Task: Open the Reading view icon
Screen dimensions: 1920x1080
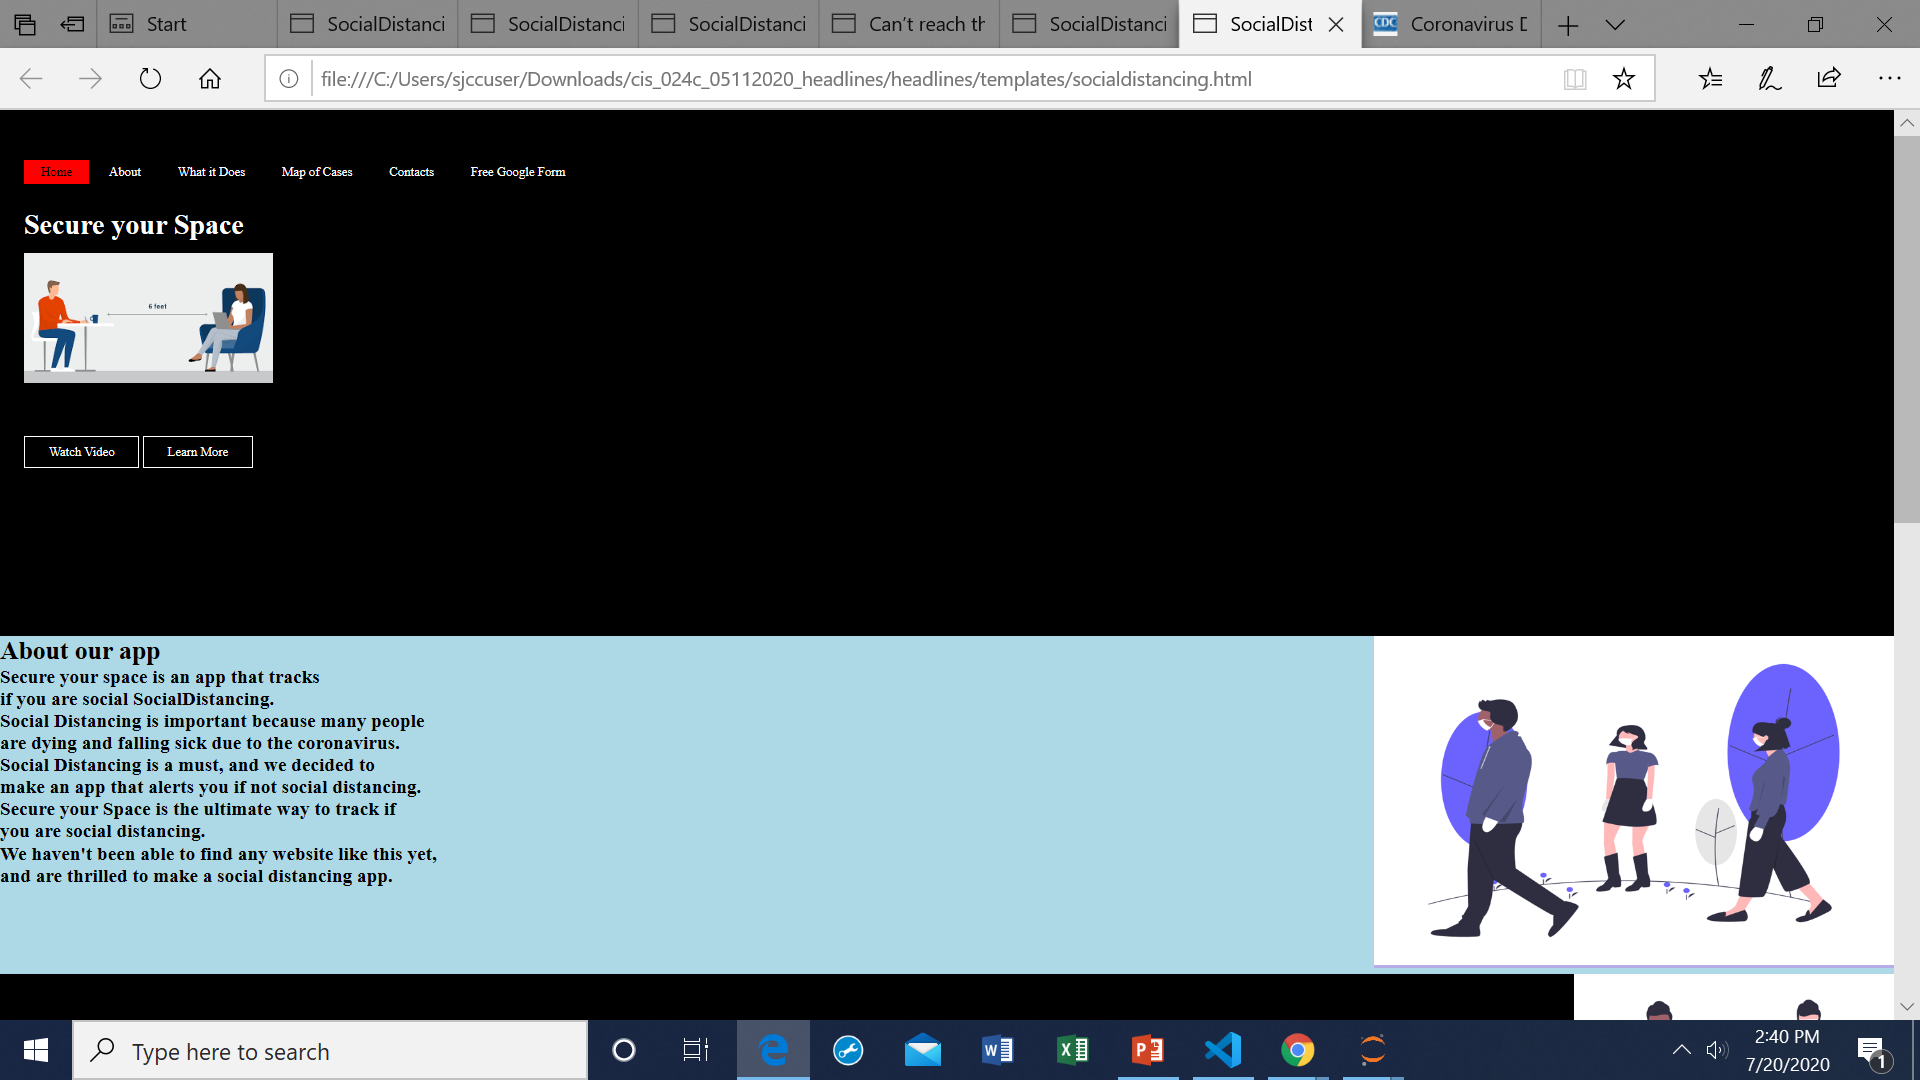Action: click(x=1575, y=79)
